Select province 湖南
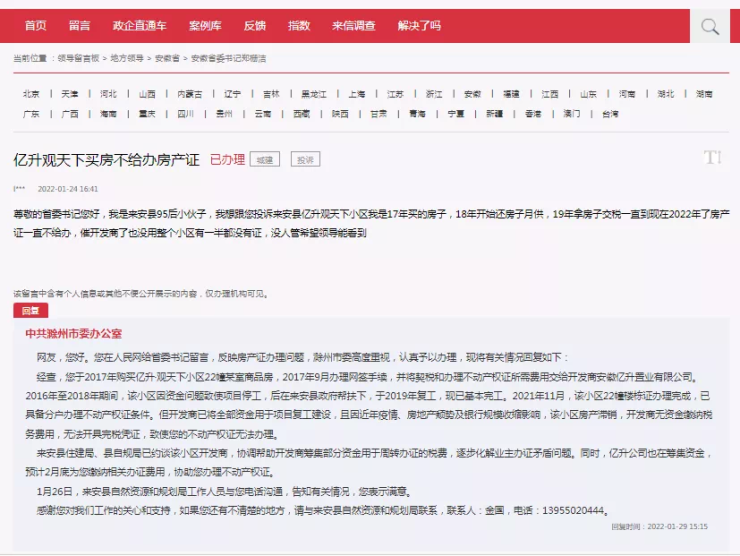The width and height of the screenshot is (740, 556). [x=704, y=94]
